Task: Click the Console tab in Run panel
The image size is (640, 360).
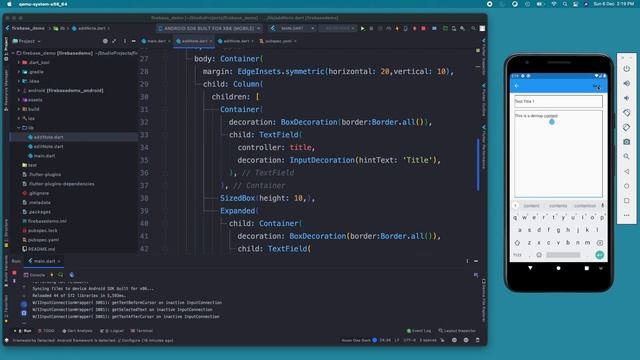Action: tap(34, 275)
